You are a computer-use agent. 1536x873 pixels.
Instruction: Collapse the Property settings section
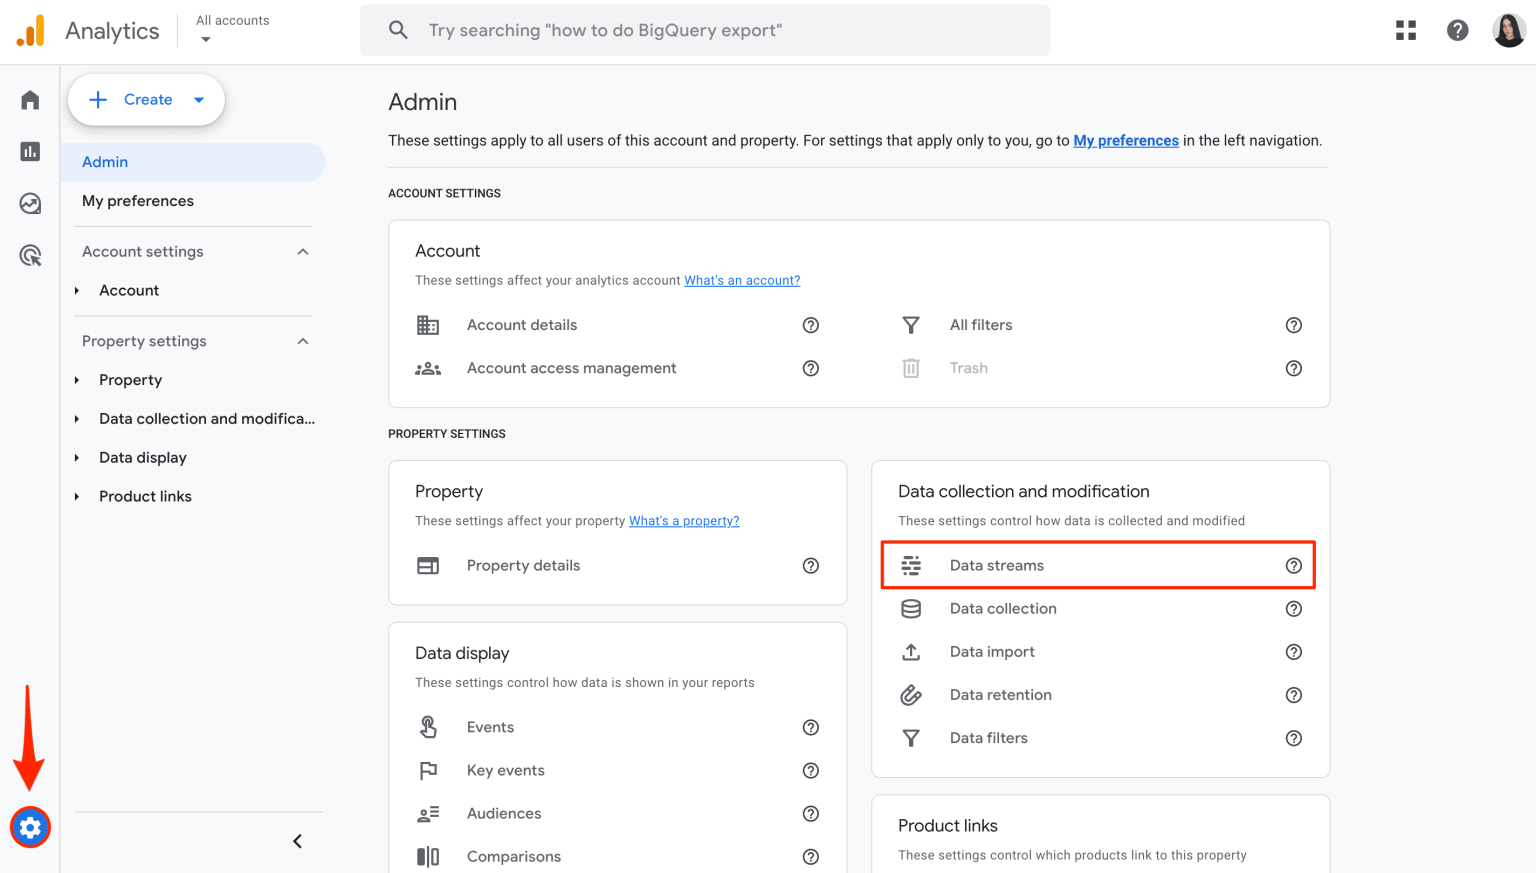point(303,341)
